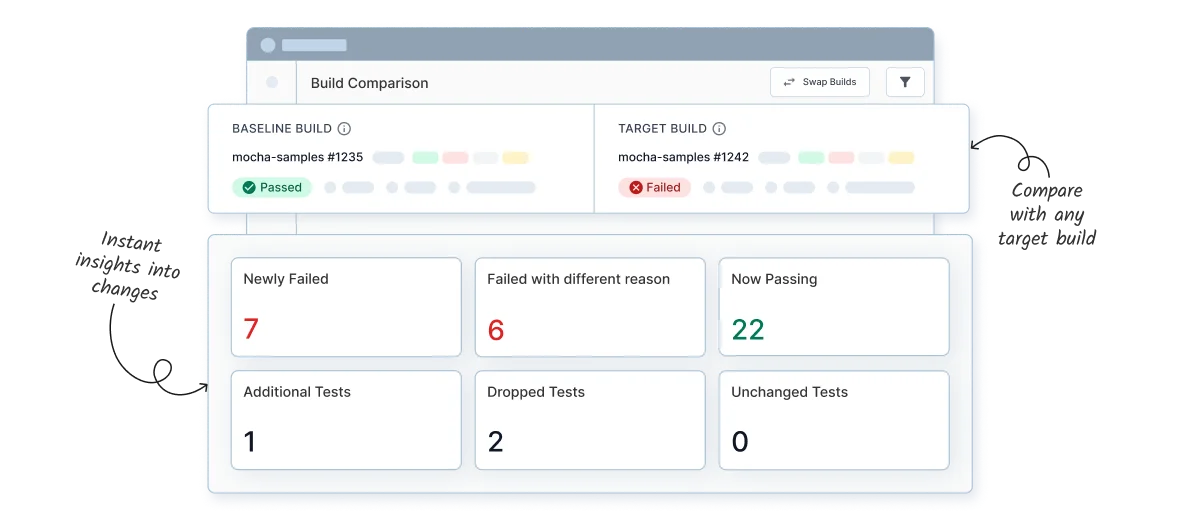Click the green Passed status badge

(272, 187)
